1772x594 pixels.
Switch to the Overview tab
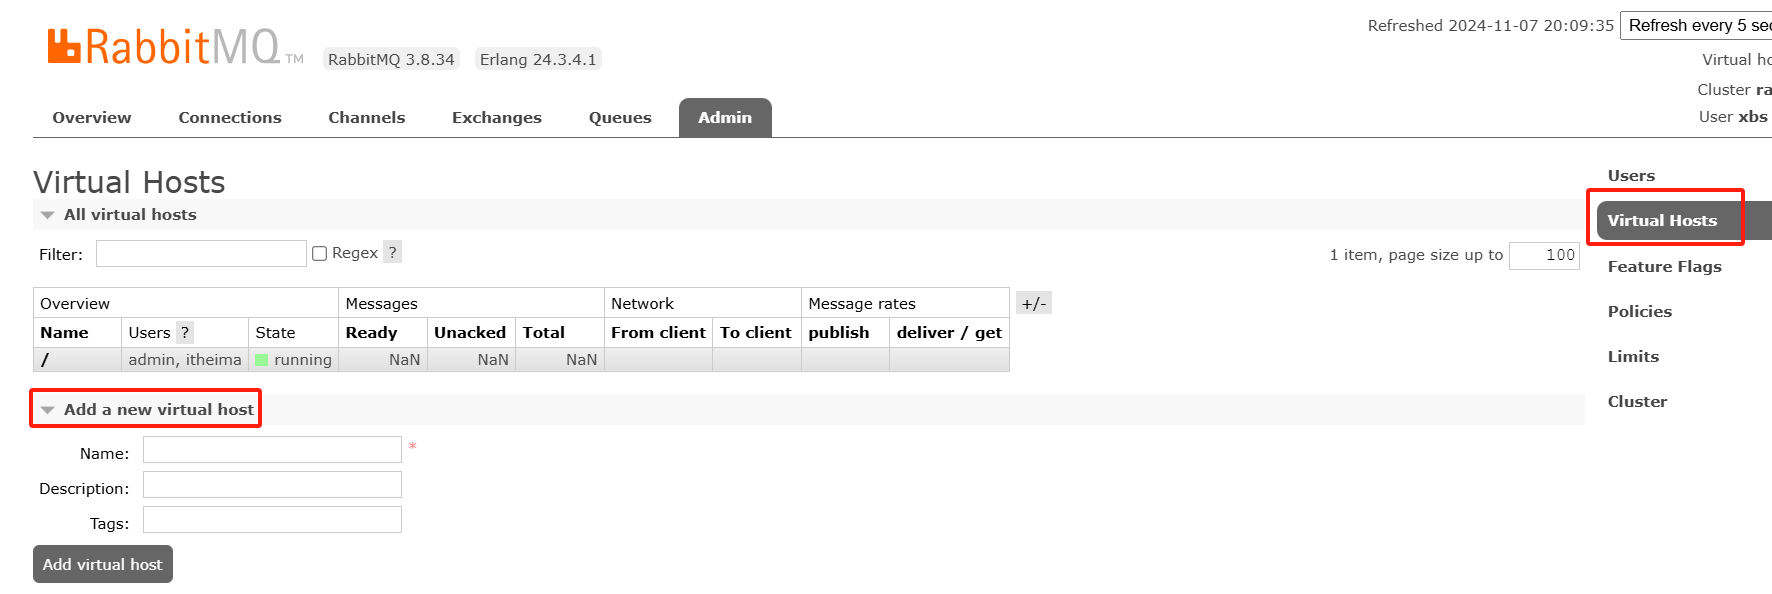pyautogui.click(x=92, y=118)
